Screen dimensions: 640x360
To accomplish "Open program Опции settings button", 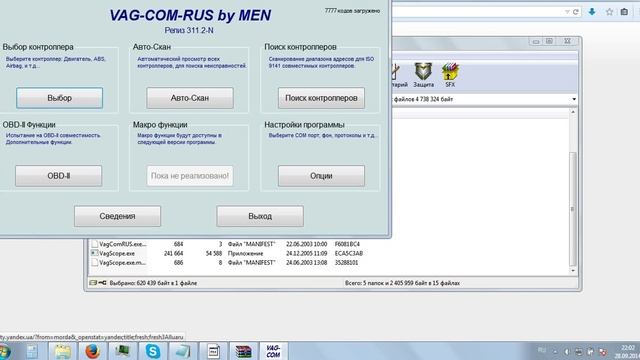I will click(x=321, y=176).
